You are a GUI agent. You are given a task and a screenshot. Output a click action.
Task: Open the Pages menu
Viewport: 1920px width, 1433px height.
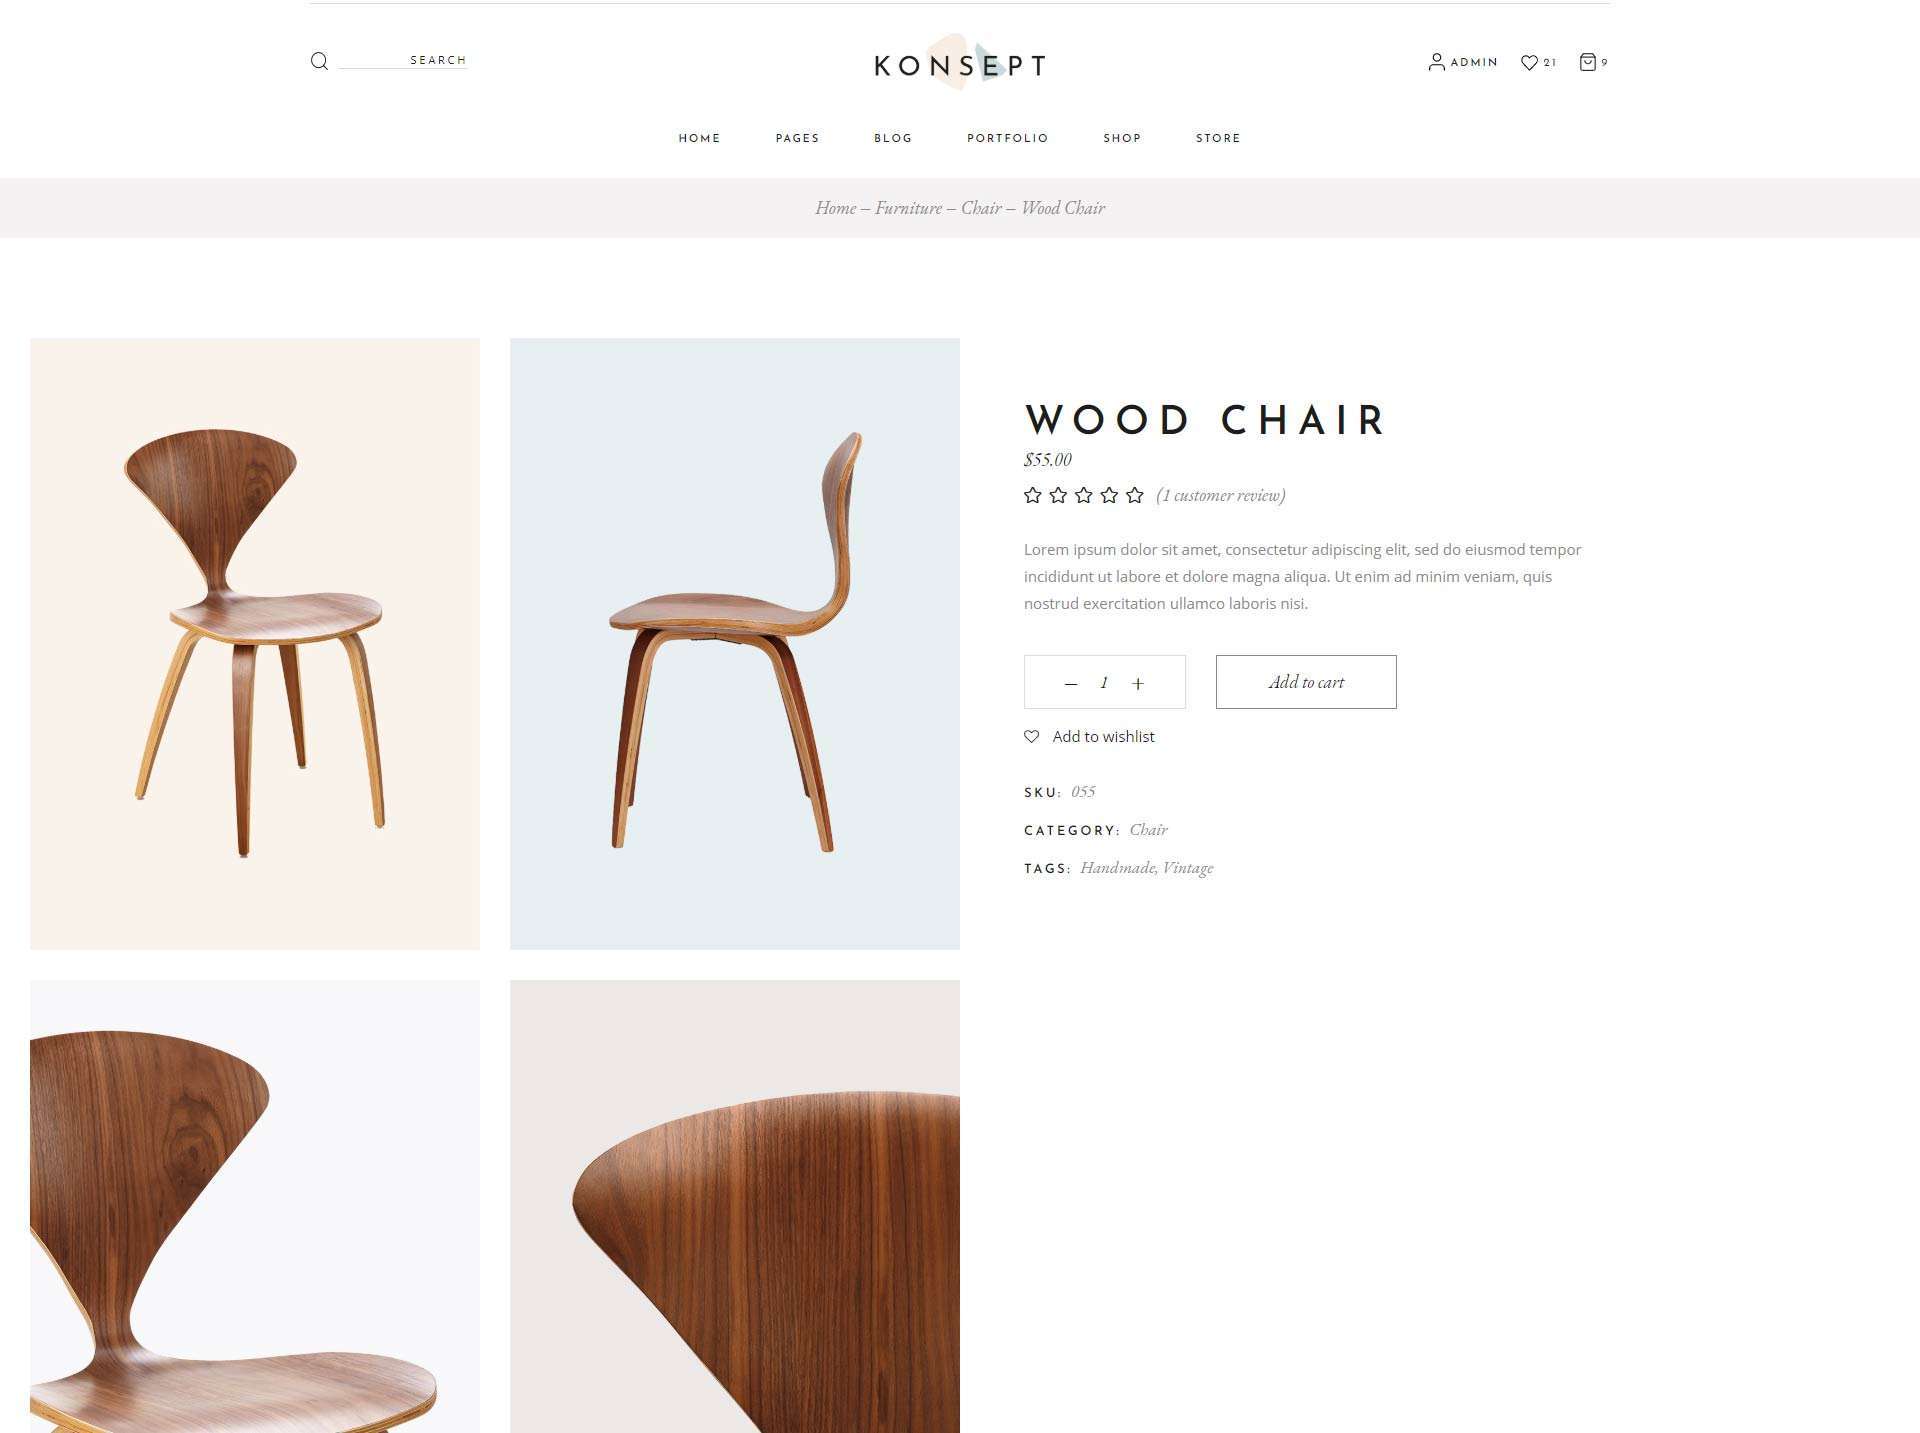tap(797, 138)
